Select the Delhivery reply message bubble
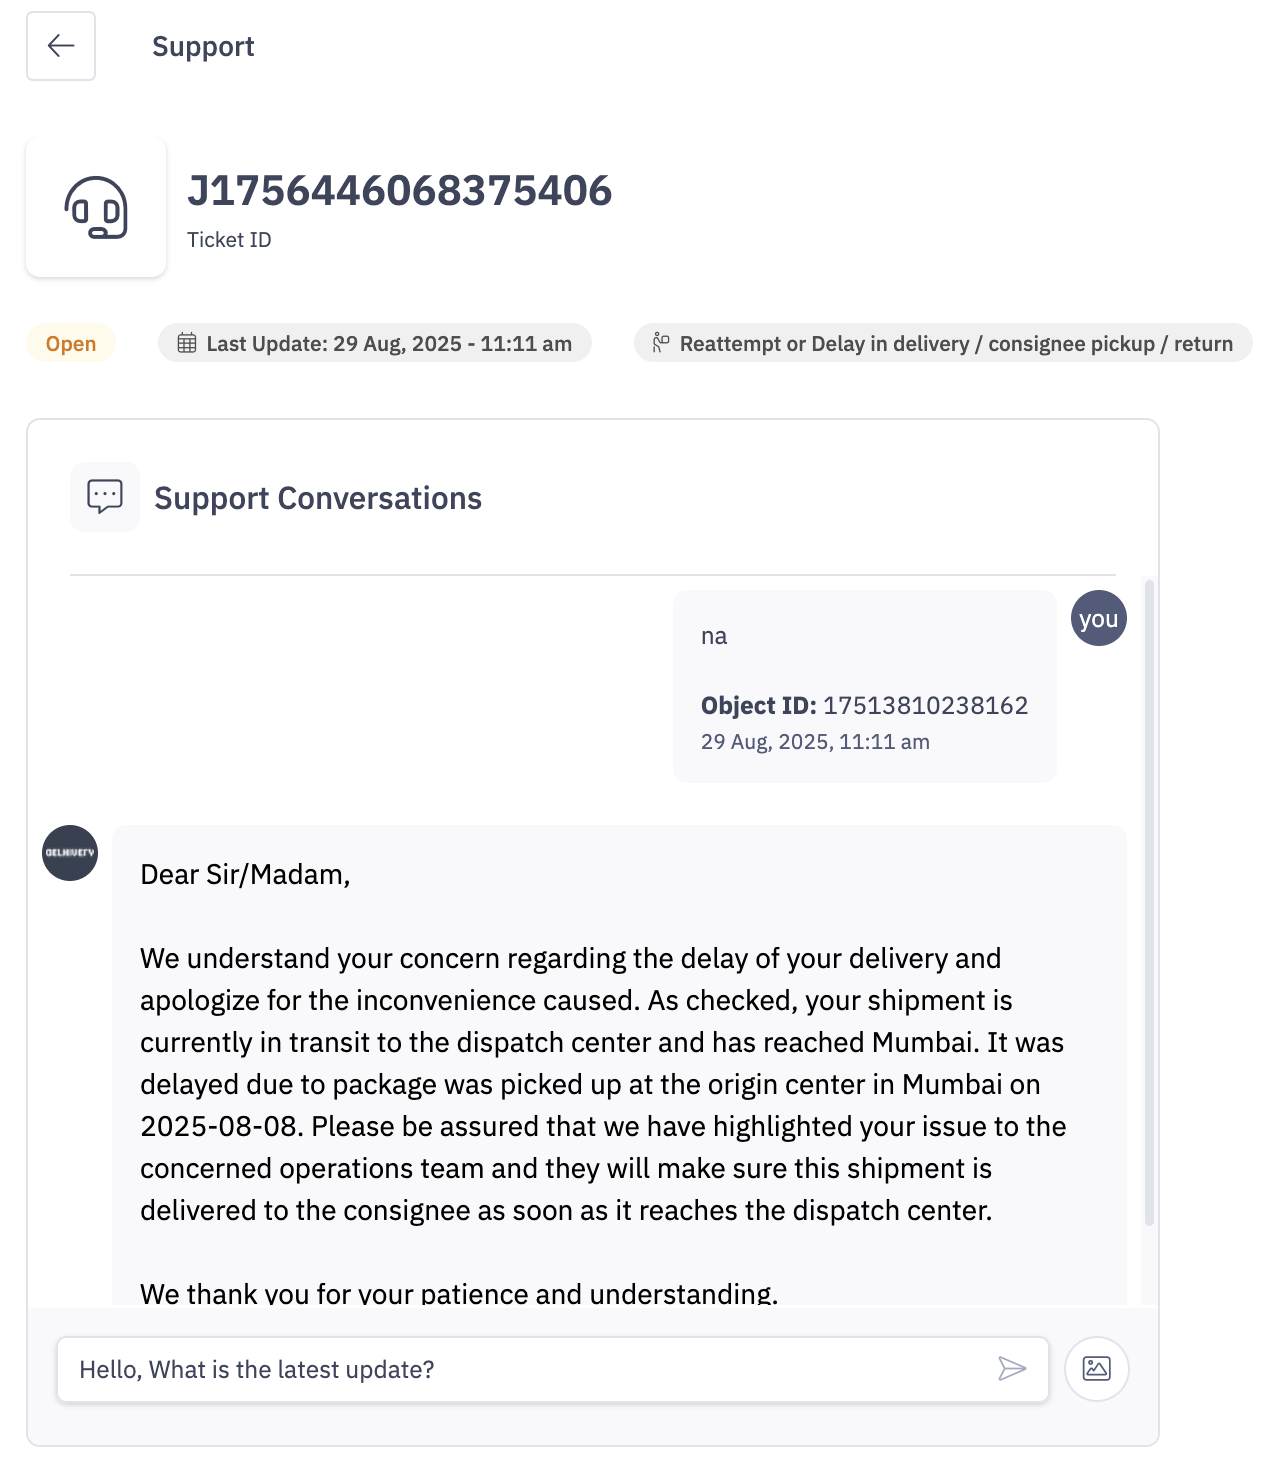Image resolution: width=1288 pixels, height=1472 pixels. pos(619,1065)
